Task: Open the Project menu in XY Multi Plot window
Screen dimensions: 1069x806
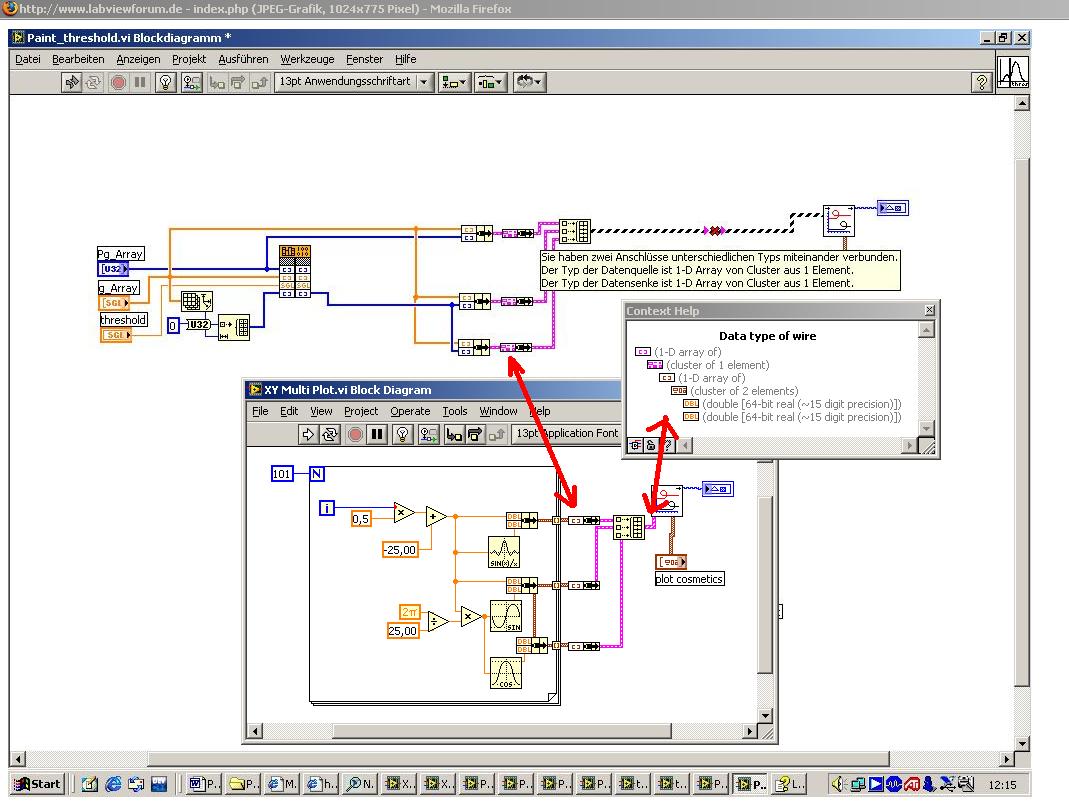Action: [361, 411]
